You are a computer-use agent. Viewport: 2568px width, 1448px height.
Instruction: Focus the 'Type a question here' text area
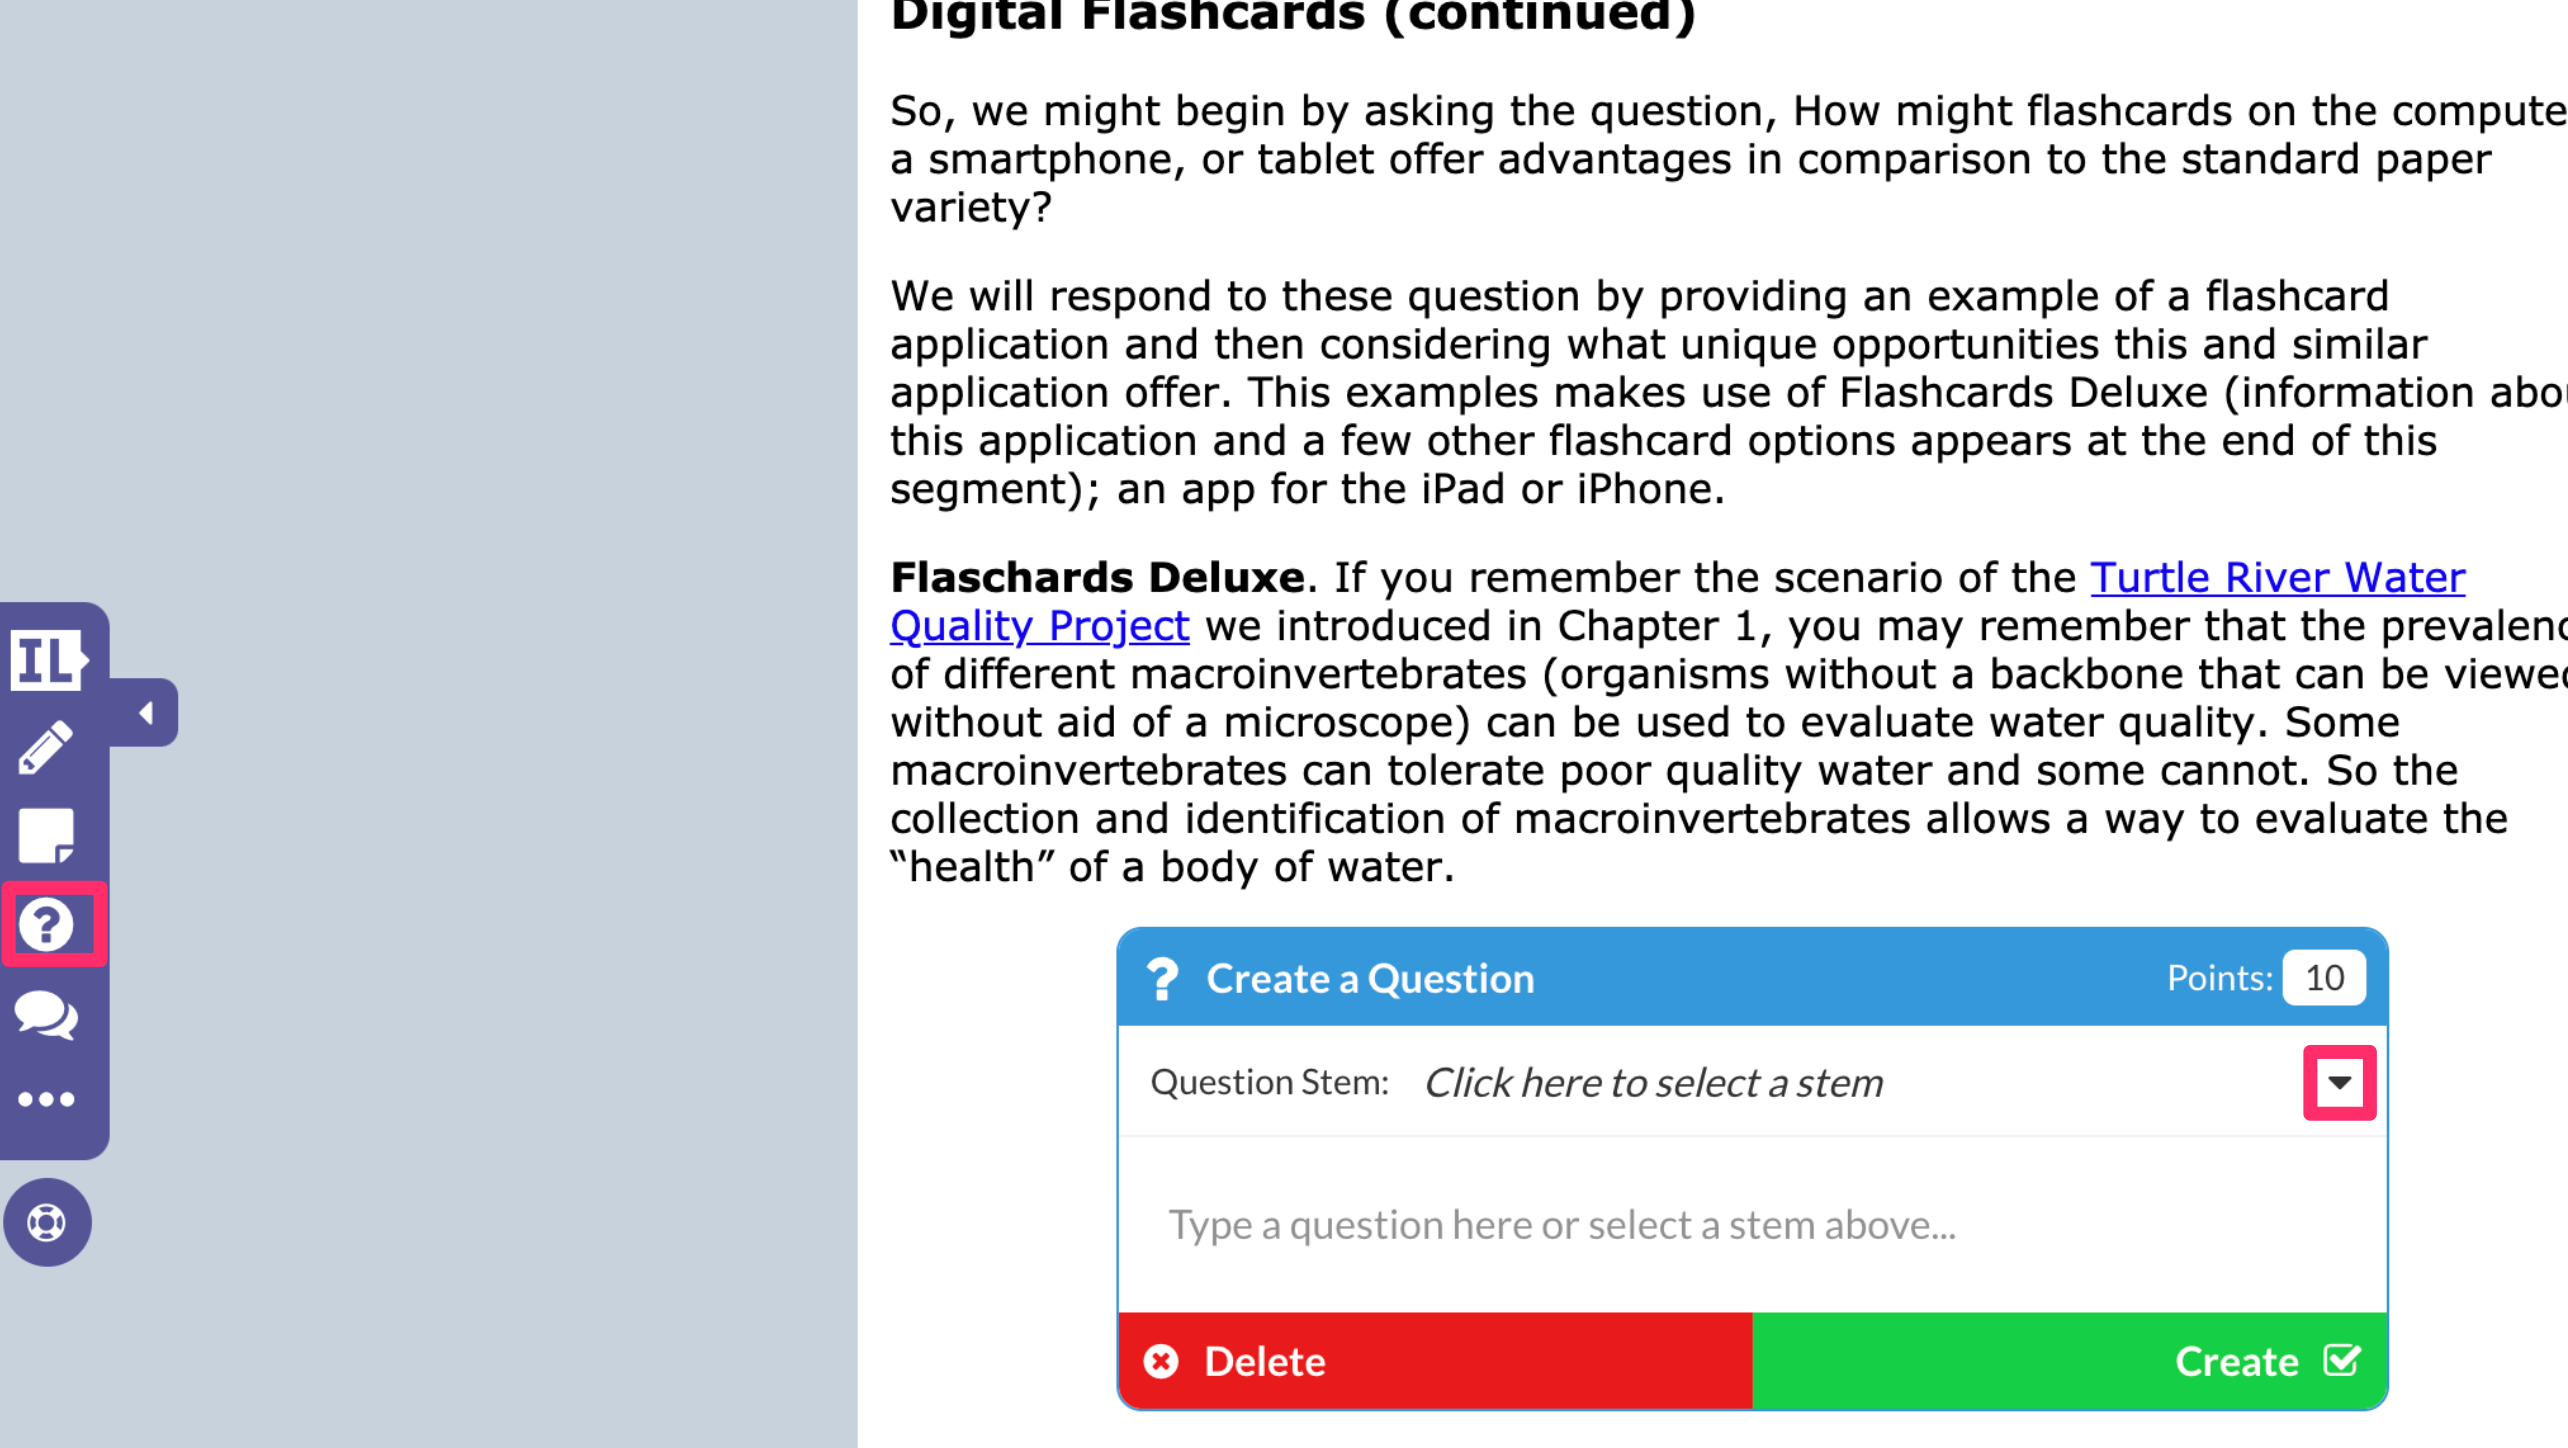click(x=1752, y=1225)
